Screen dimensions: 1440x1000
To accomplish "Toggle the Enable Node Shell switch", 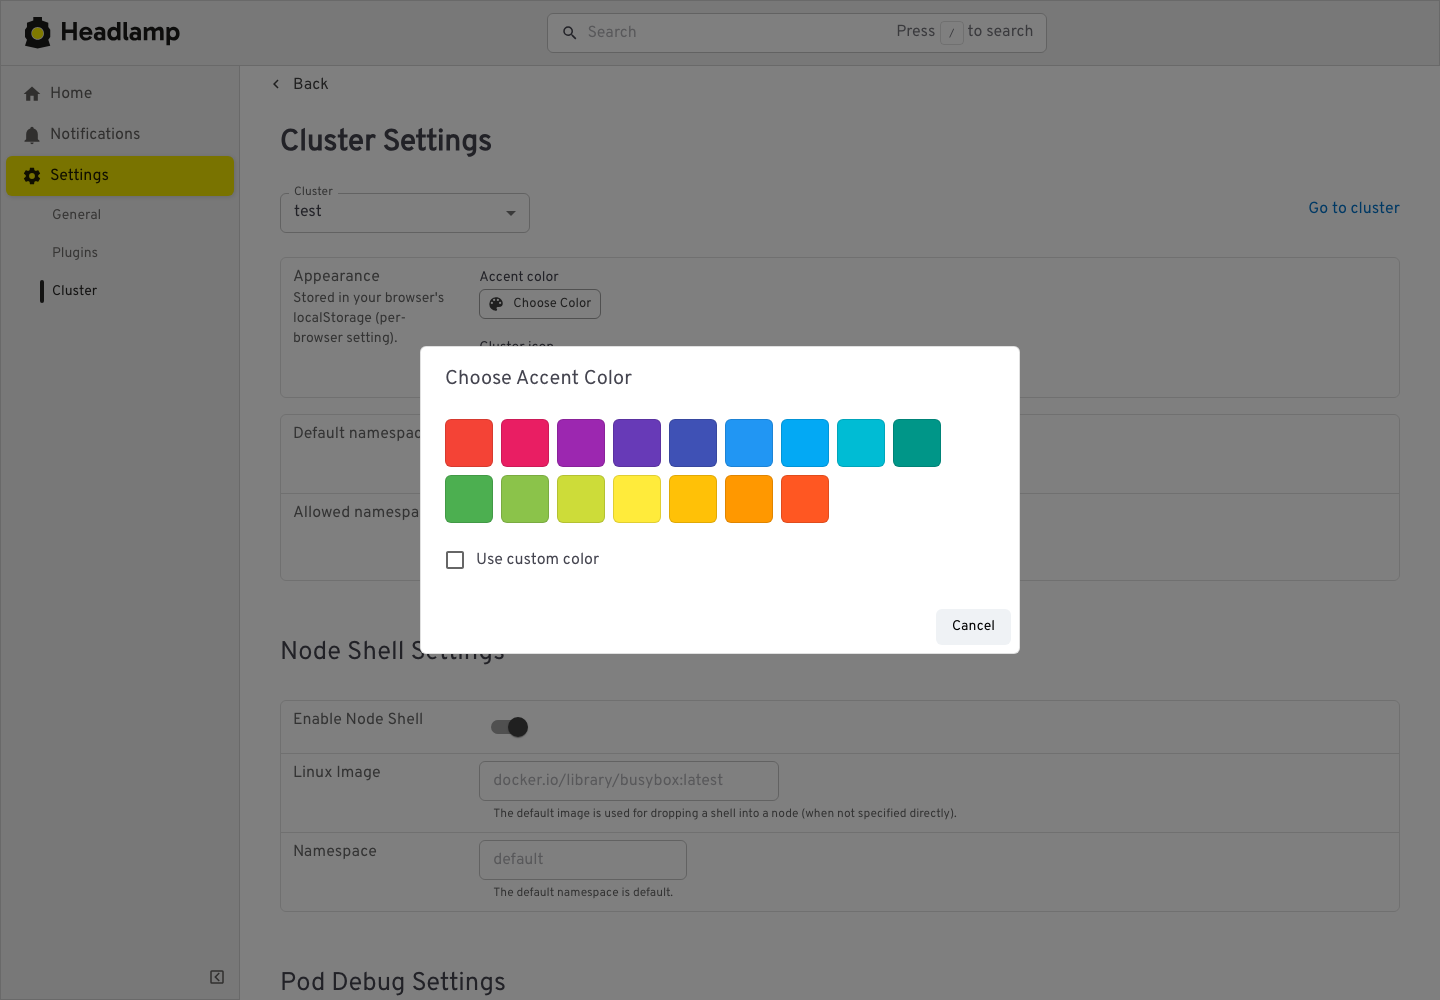I will [x=509, y=727].
